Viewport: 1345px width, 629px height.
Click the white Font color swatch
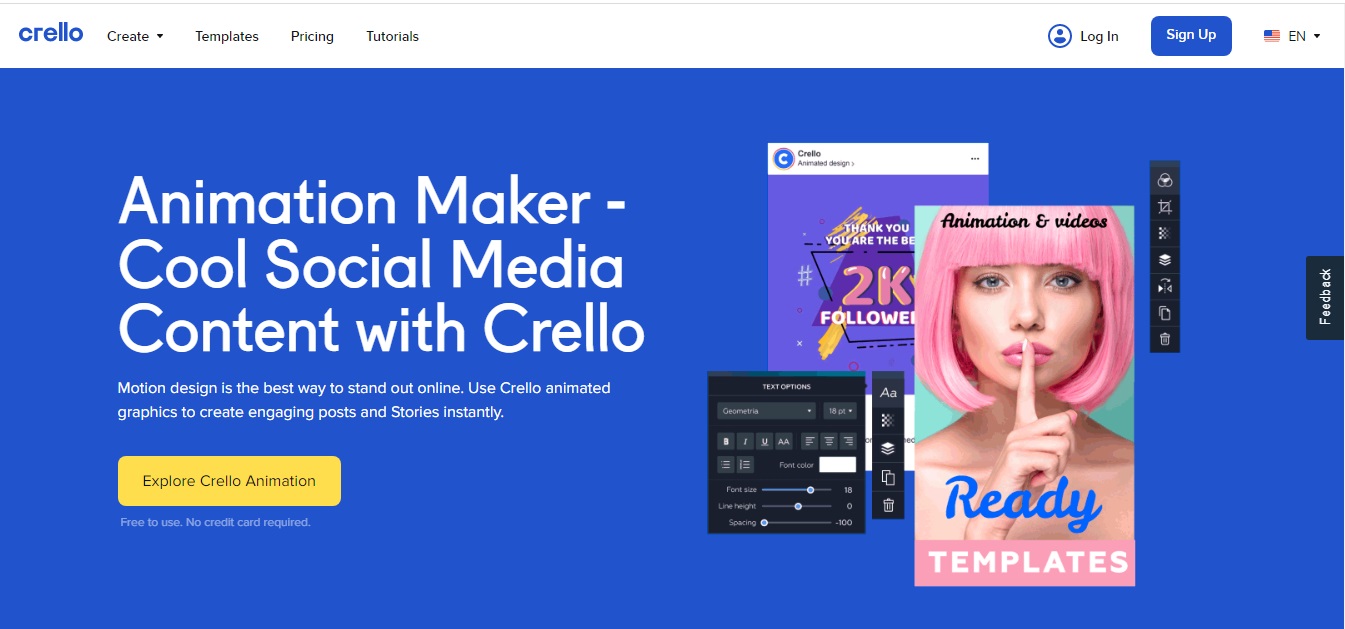coord(838,464)
